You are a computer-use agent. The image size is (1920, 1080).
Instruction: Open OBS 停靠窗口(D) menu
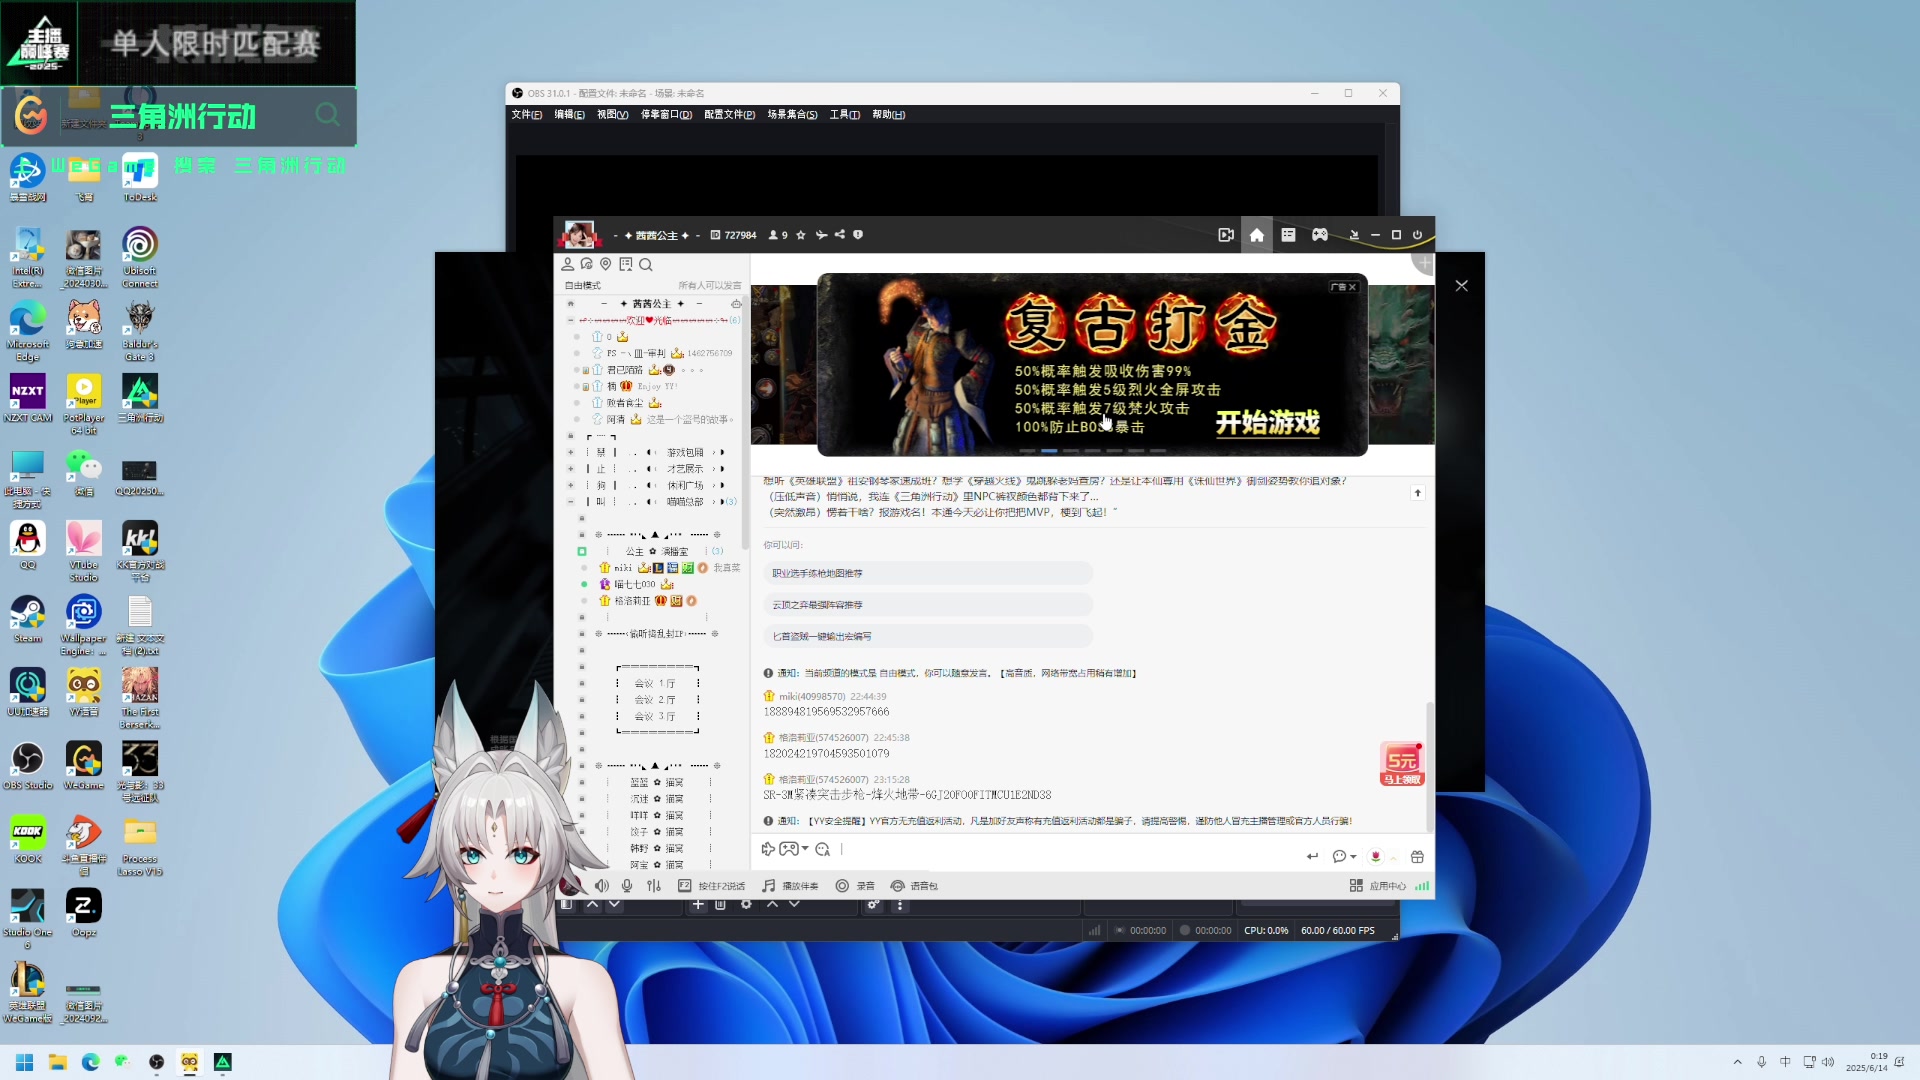[x=666, y=115]
